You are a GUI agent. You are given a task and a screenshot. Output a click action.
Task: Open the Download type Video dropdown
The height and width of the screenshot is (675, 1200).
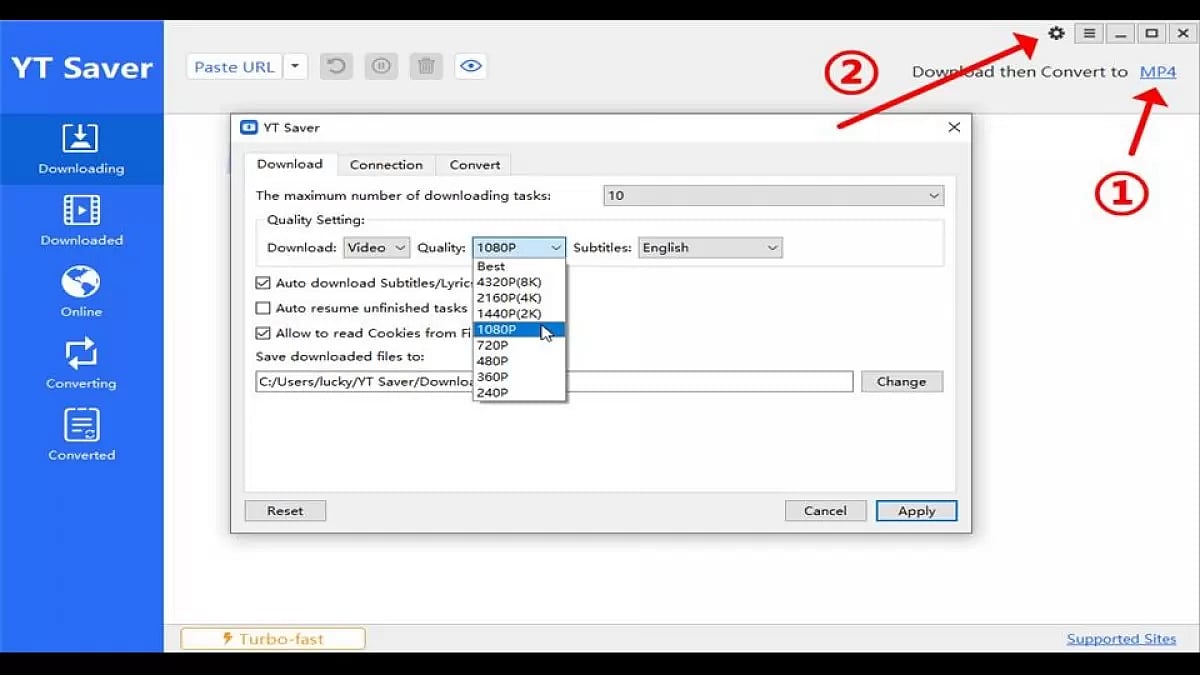(376, 248)
